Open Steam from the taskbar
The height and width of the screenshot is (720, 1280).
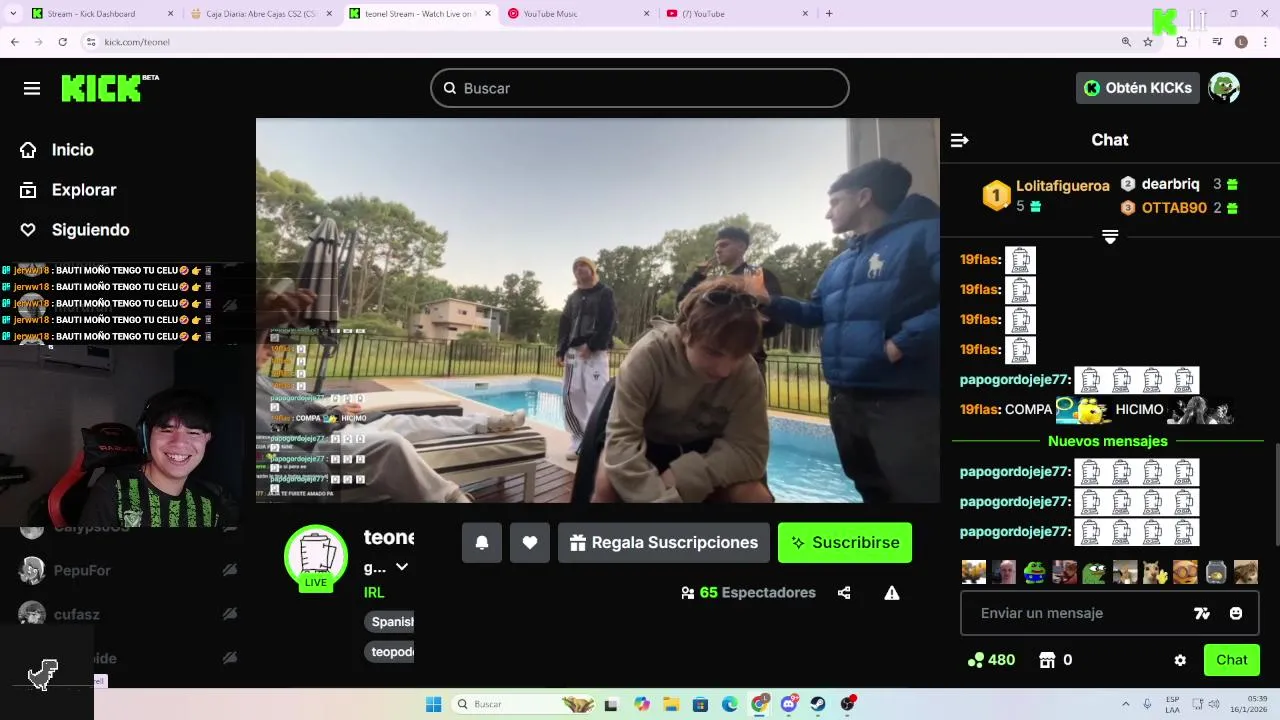818,704
